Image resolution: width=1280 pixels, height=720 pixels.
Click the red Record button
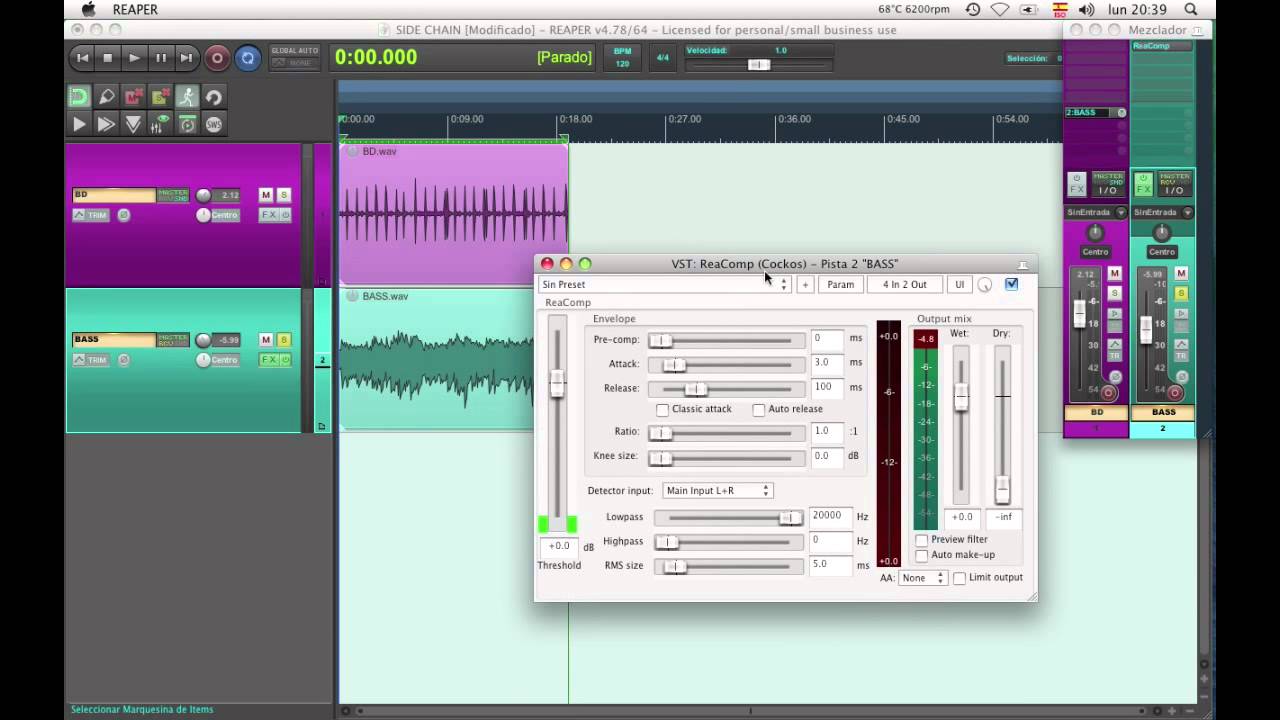coord(217,58)
